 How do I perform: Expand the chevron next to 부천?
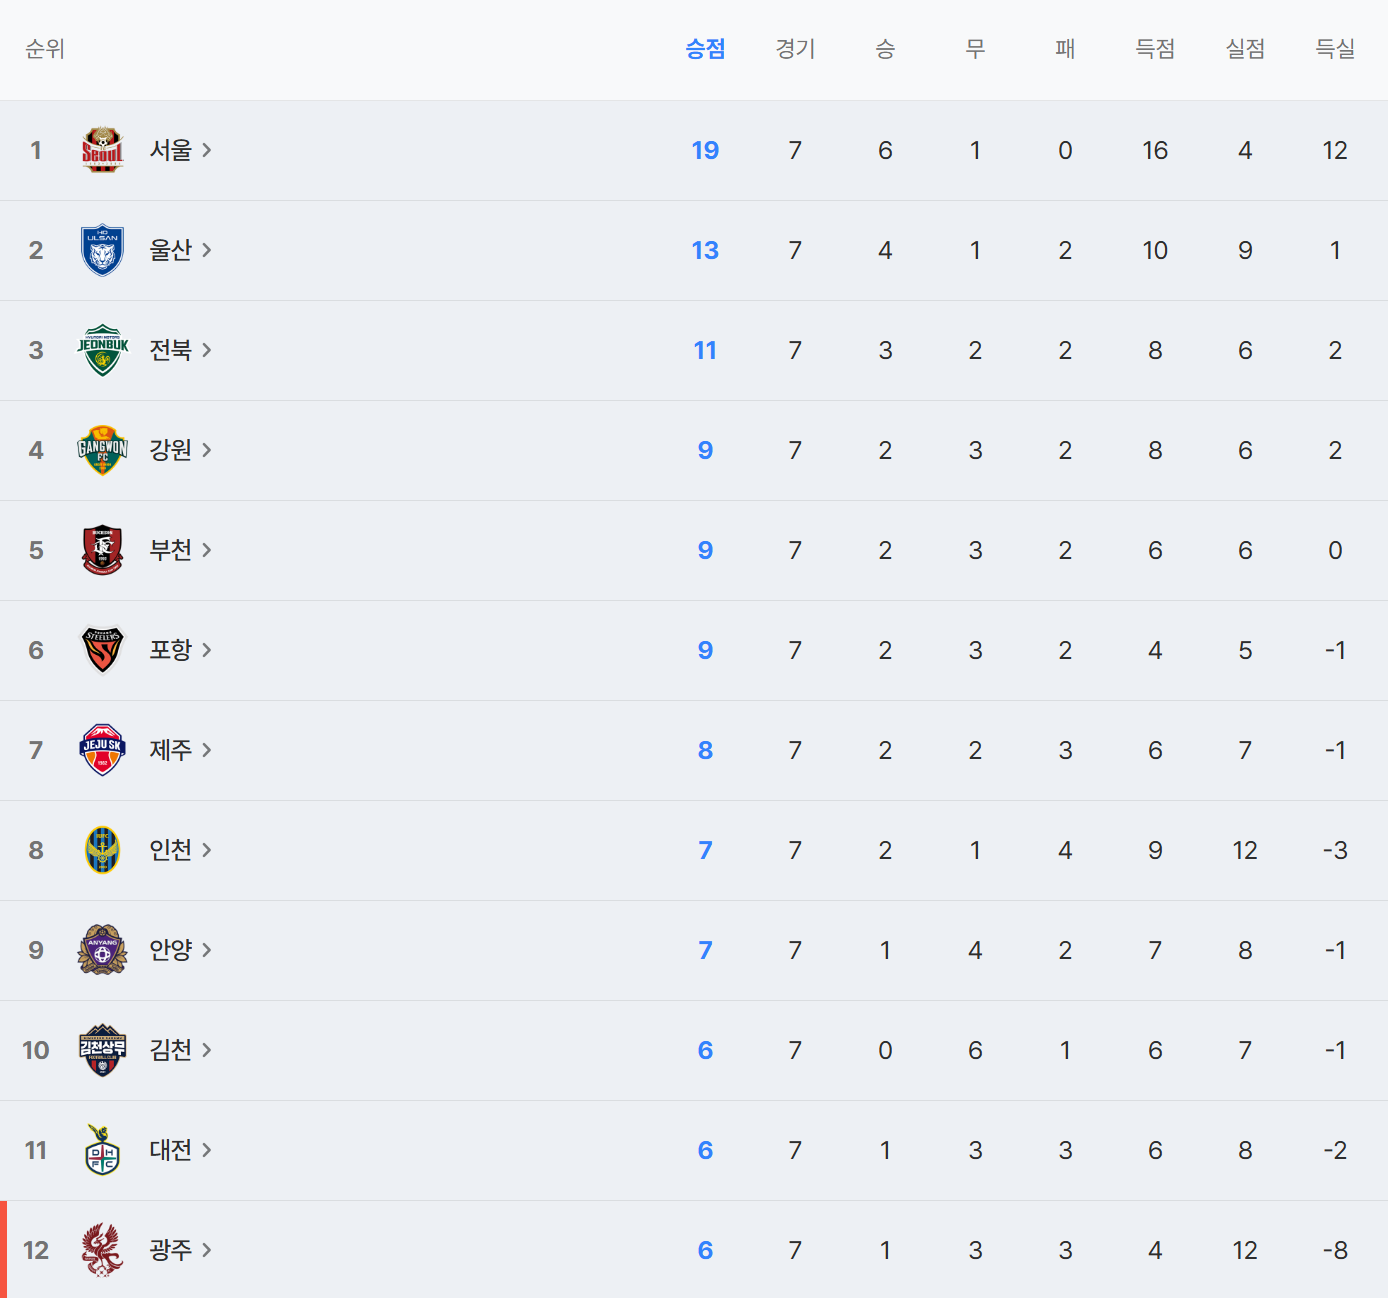[207, 550]
